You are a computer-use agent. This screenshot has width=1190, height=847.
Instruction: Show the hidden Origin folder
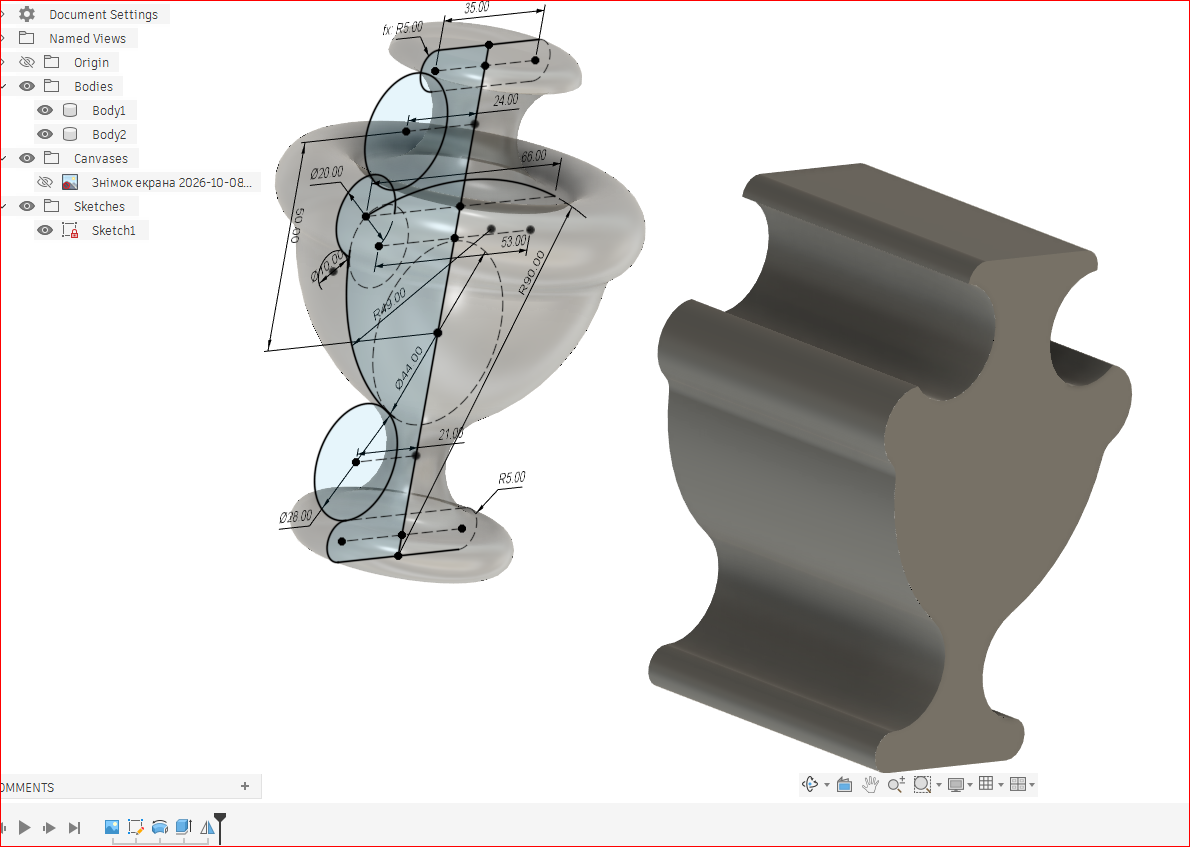(x=27, y=62)
